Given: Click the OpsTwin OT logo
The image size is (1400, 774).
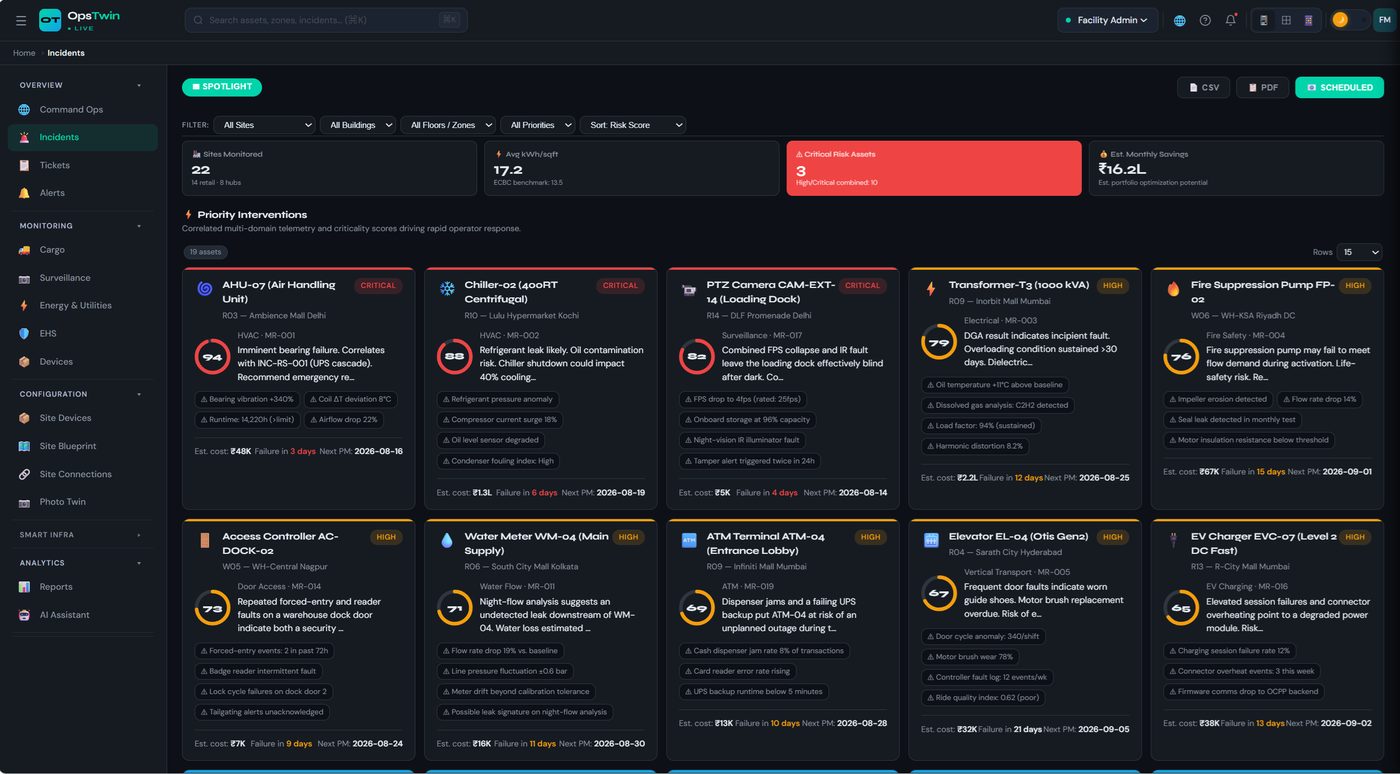Looking at the screenshot, I should point(50,20).
